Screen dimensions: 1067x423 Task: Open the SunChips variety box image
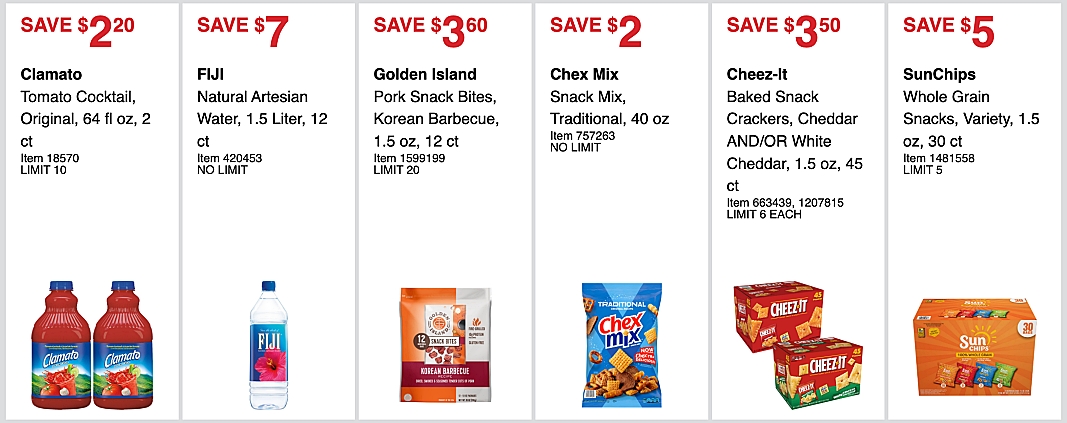point(974,355)
